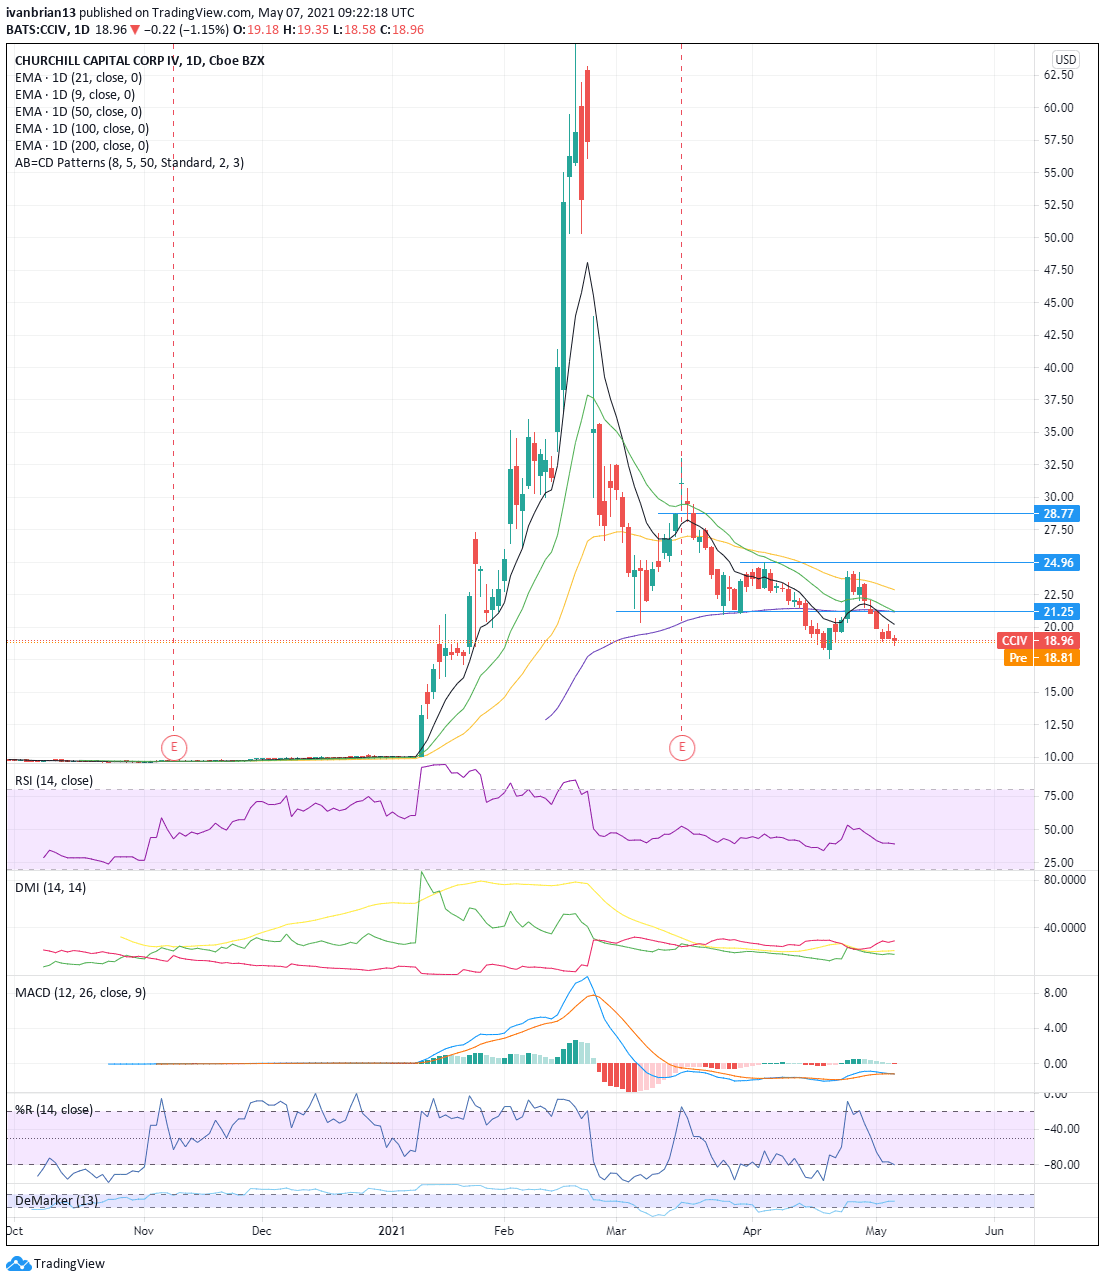Click the DeMarker (13) pane label

pos(56,1200)
